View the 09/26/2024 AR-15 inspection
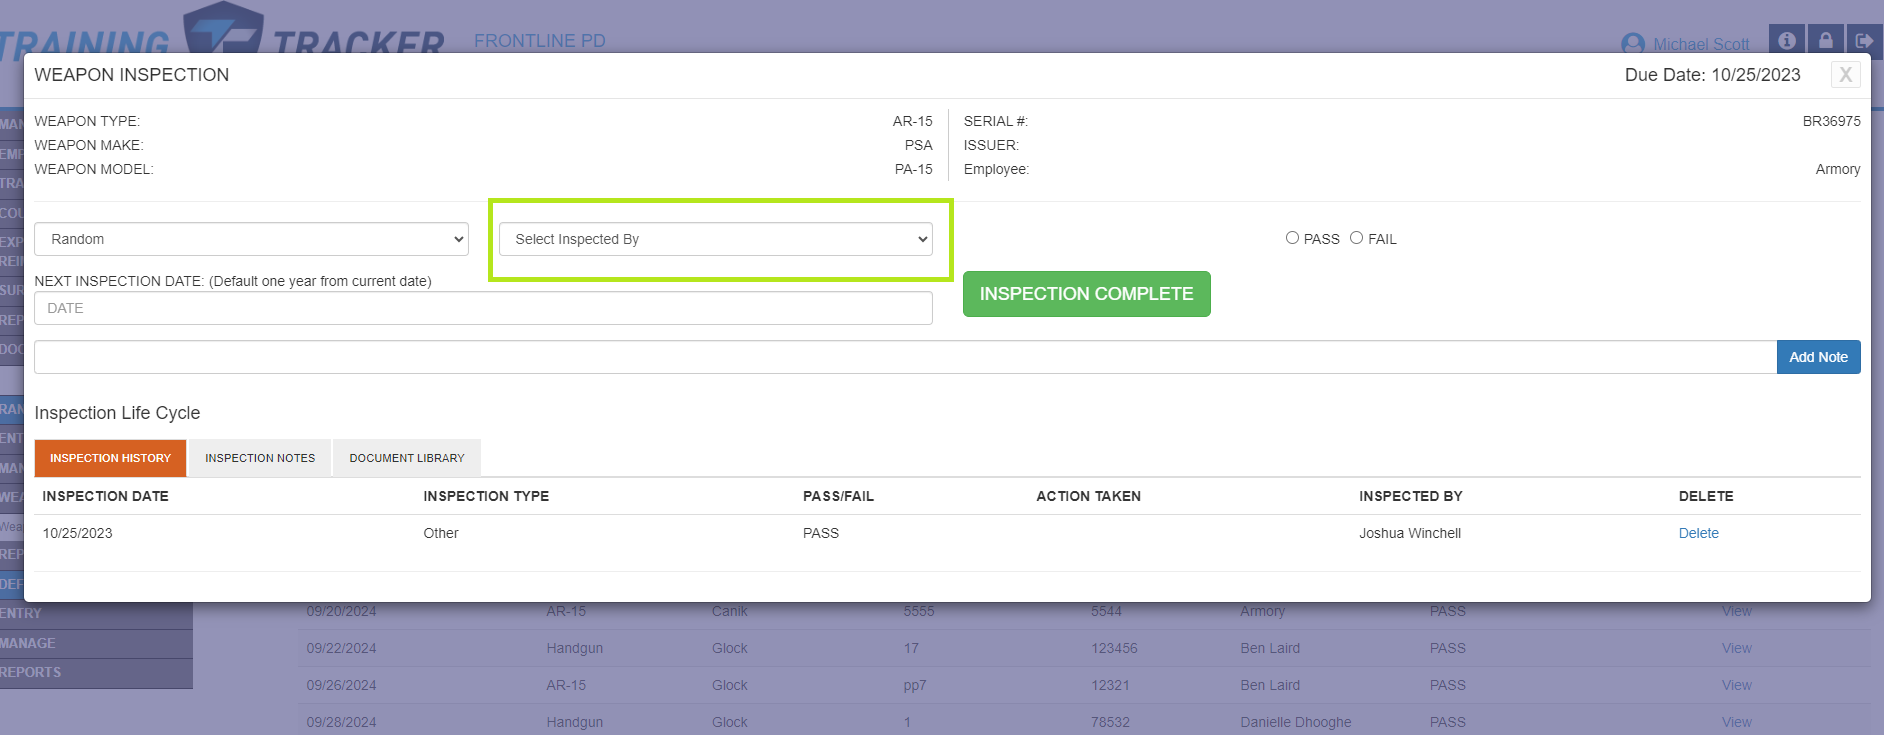Image resolution: width=1884 pixels, height=735 pixels. (x=1736, y=685)
